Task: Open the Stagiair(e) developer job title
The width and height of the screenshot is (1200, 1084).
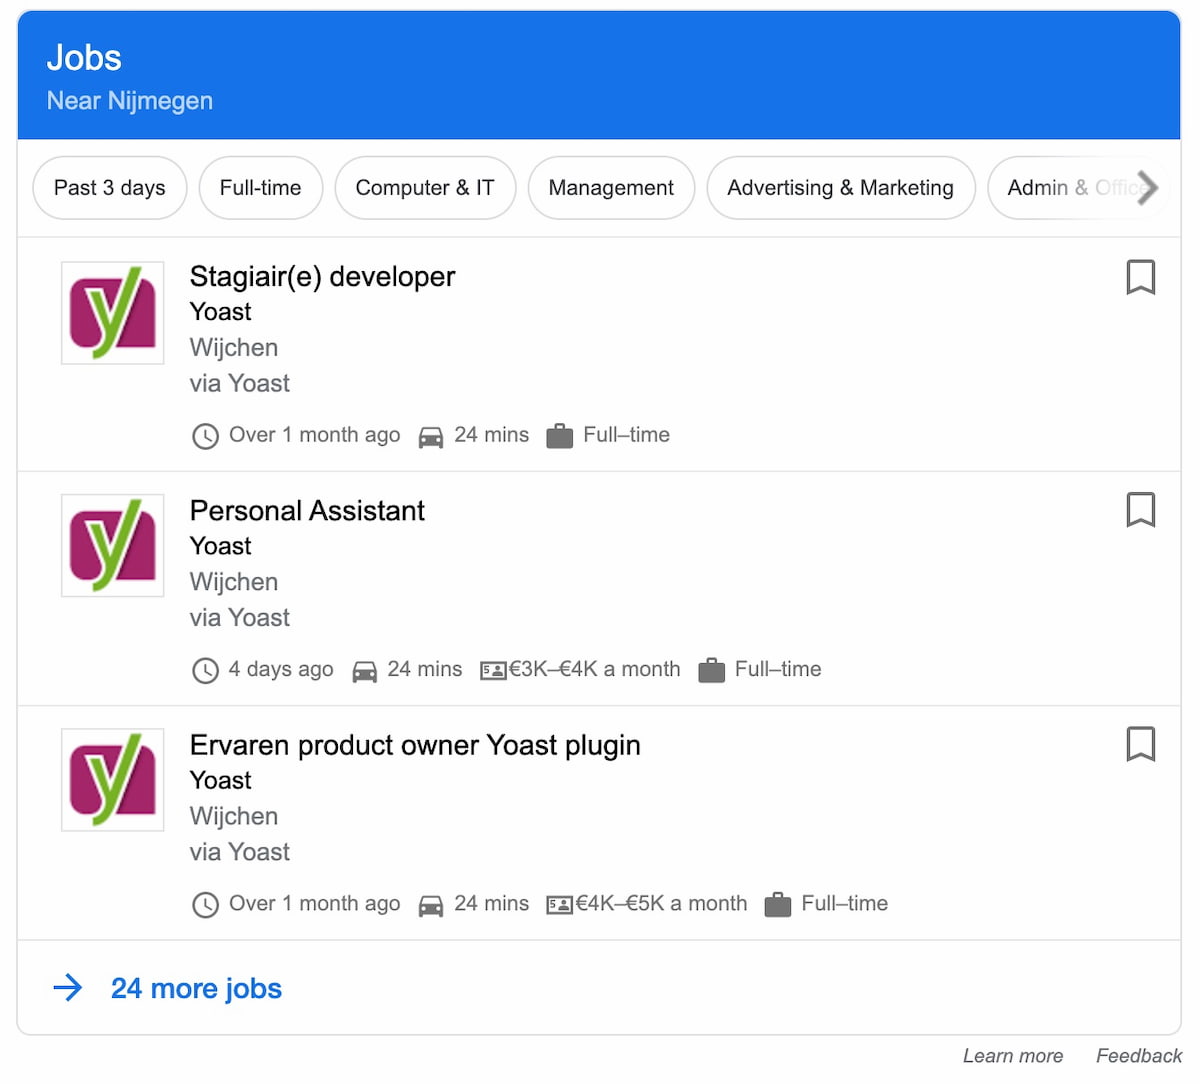Action: (322, 277)
